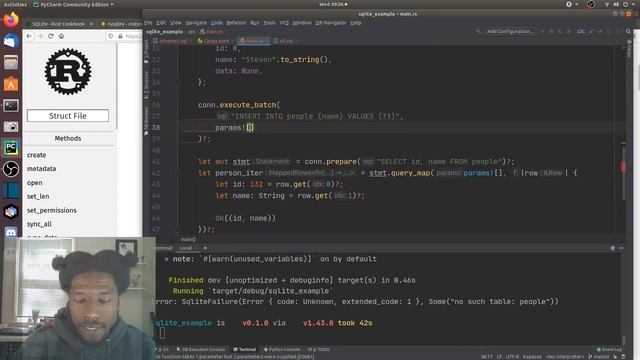Open the Event Log
This screenshot has width=640, height=360.
(609, 349)
